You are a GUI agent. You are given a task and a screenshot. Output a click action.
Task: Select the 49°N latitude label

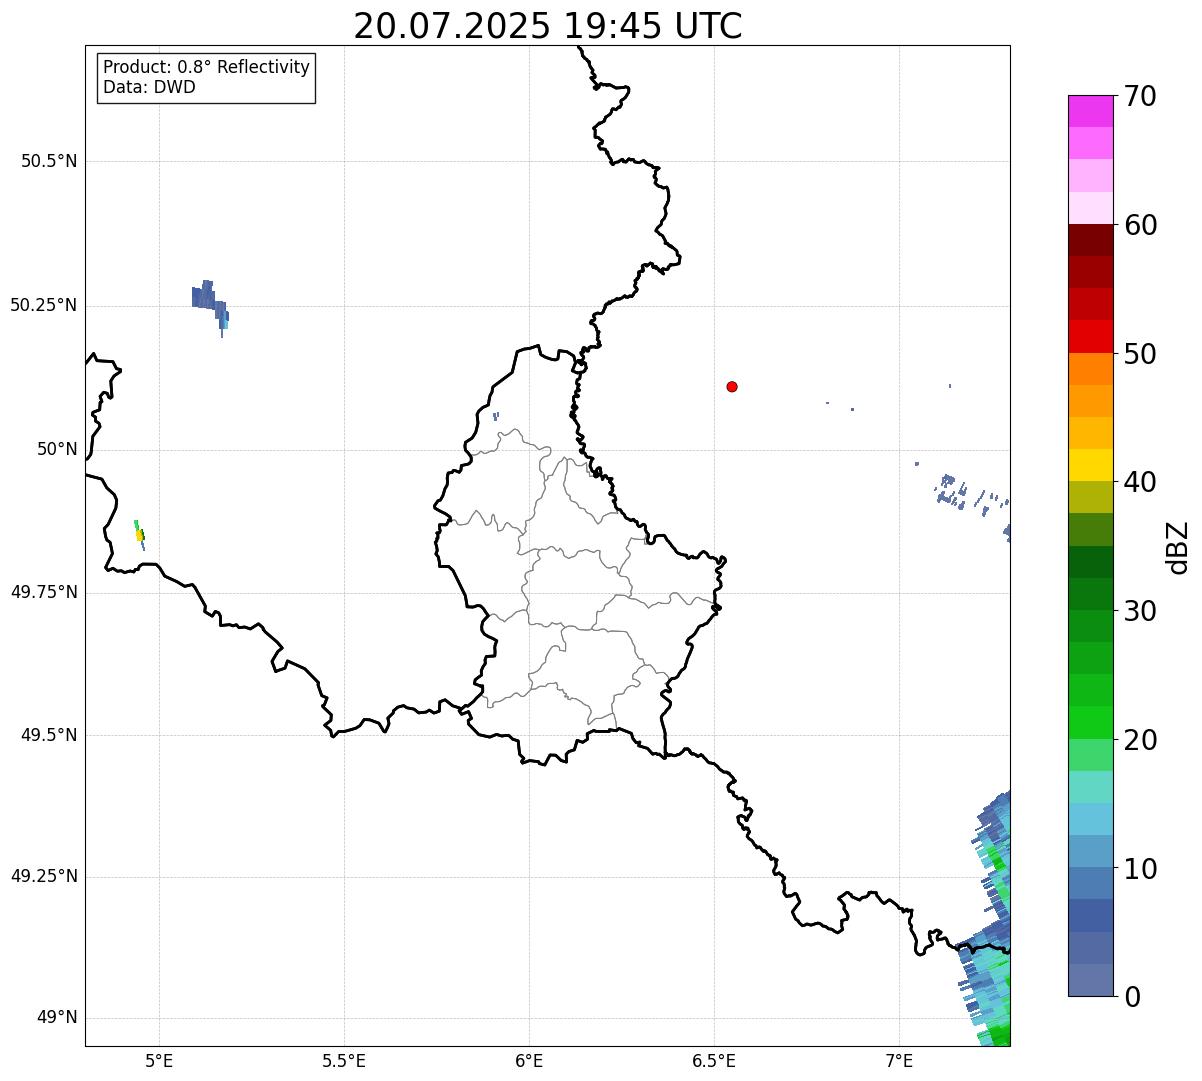coord(57,1018)
